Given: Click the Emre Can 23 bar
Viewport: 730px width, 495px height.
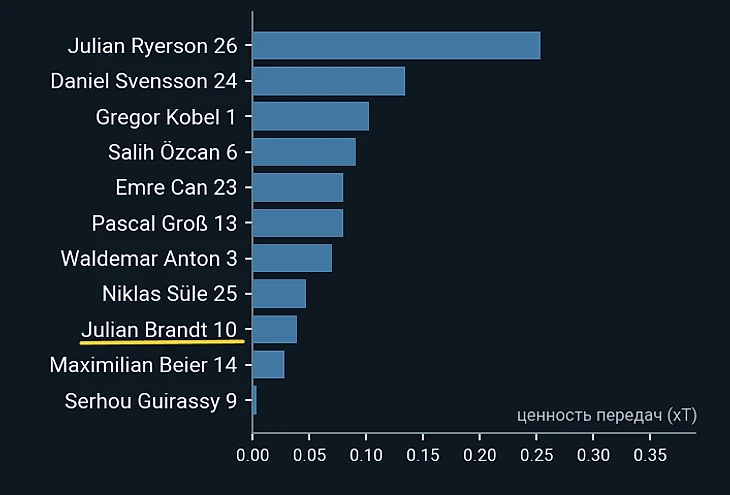Looking at the screenshot, I should click(298, 188).
